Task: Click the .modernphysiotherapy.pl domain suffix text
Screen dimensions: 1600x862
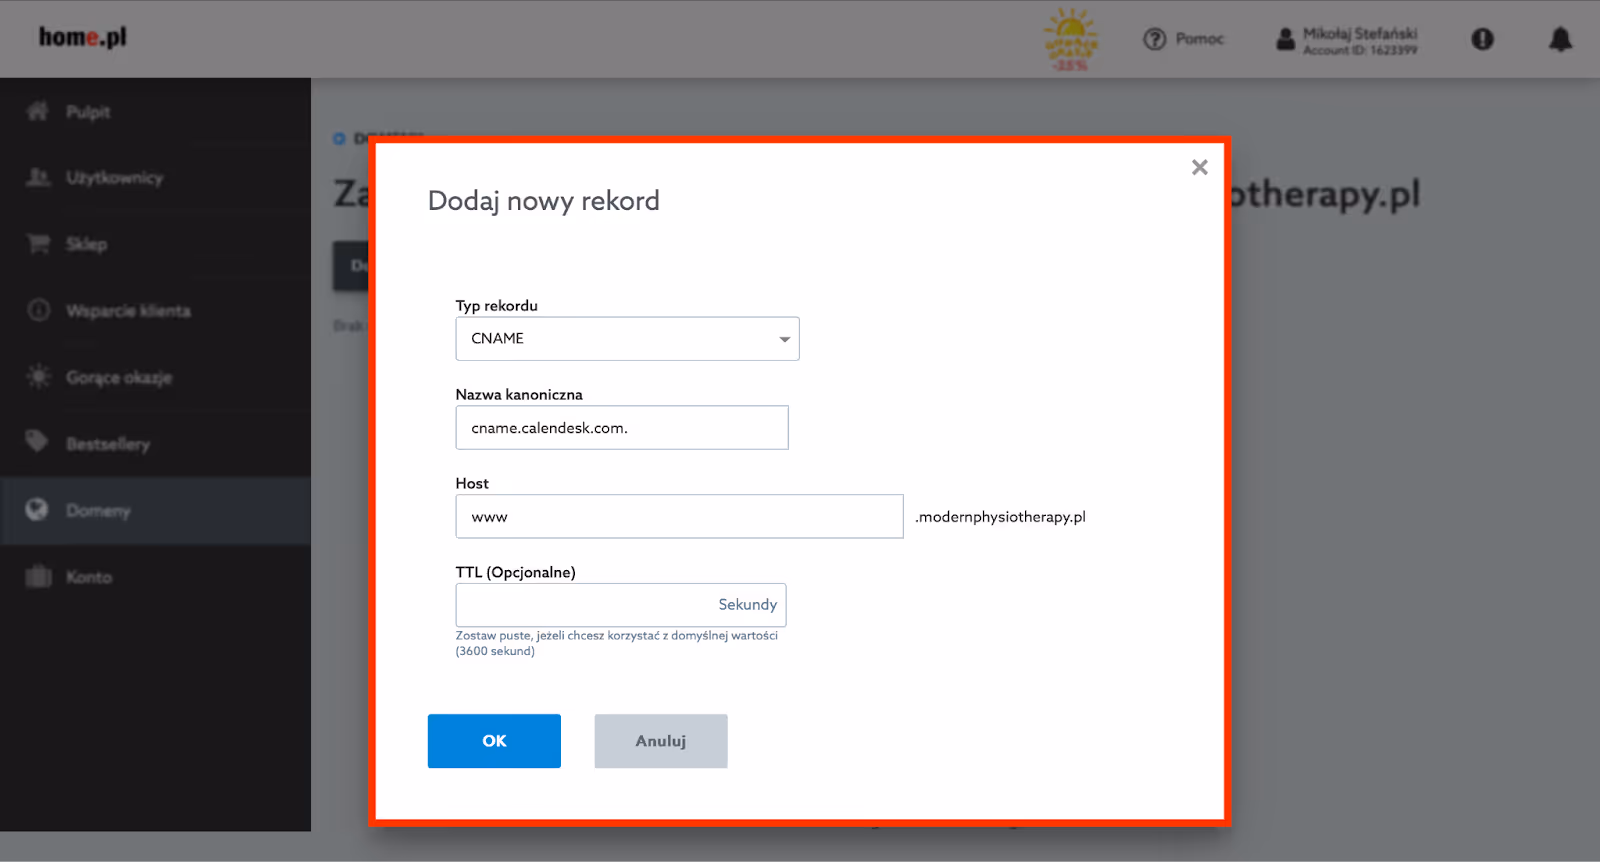Action: pyautogui.click(x=1000, y=517)
